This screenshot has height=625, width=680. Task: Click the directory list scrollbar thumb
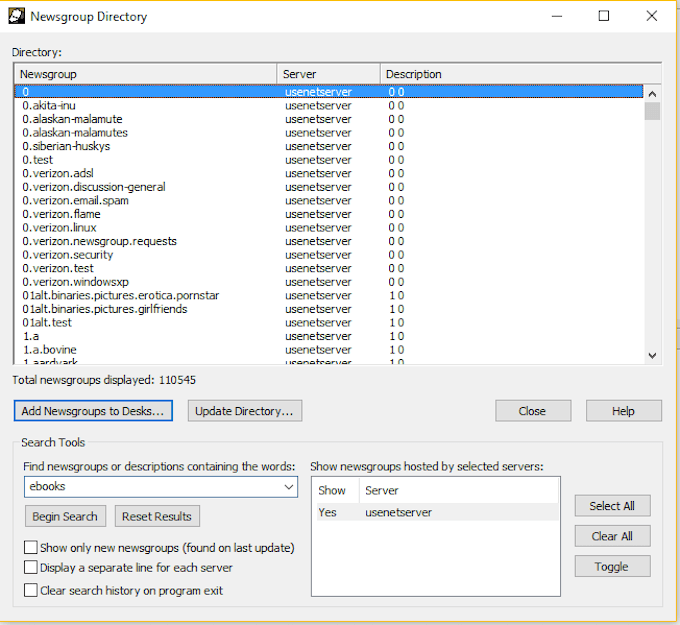pyautogui.click(x=652, y=111)
